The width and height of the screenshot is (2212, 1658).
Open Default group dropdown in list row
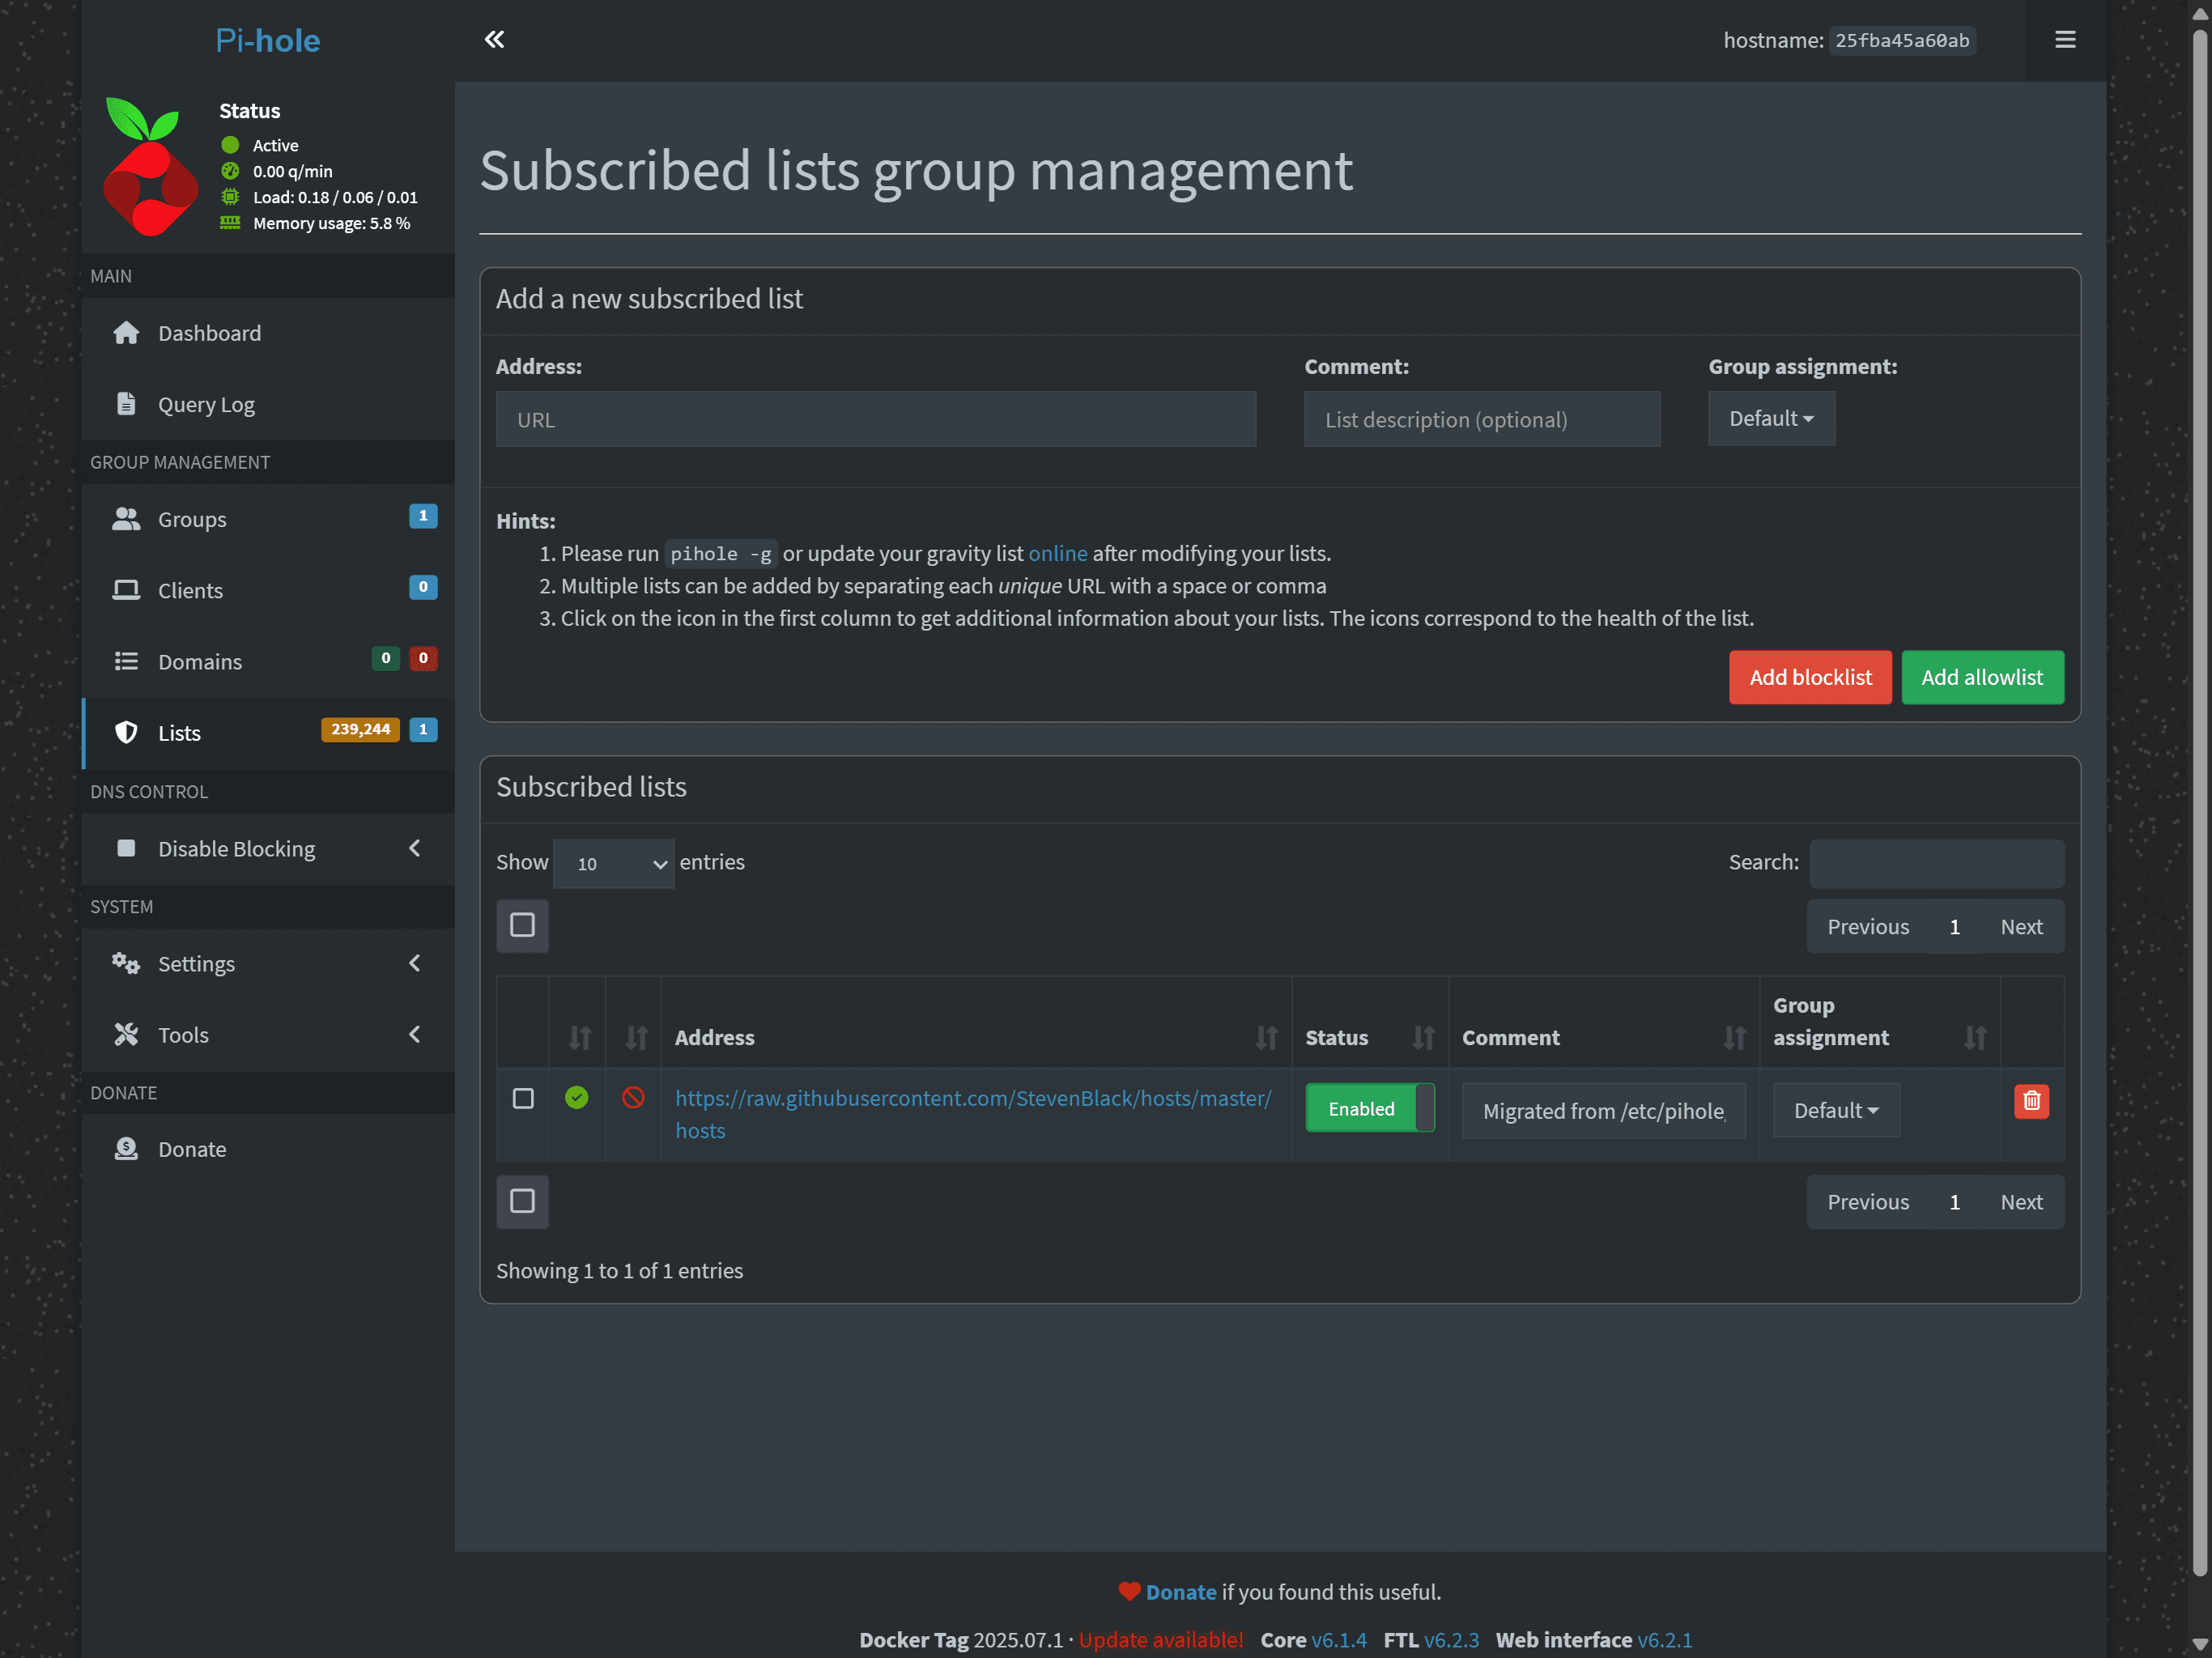coord(1836,1110)
